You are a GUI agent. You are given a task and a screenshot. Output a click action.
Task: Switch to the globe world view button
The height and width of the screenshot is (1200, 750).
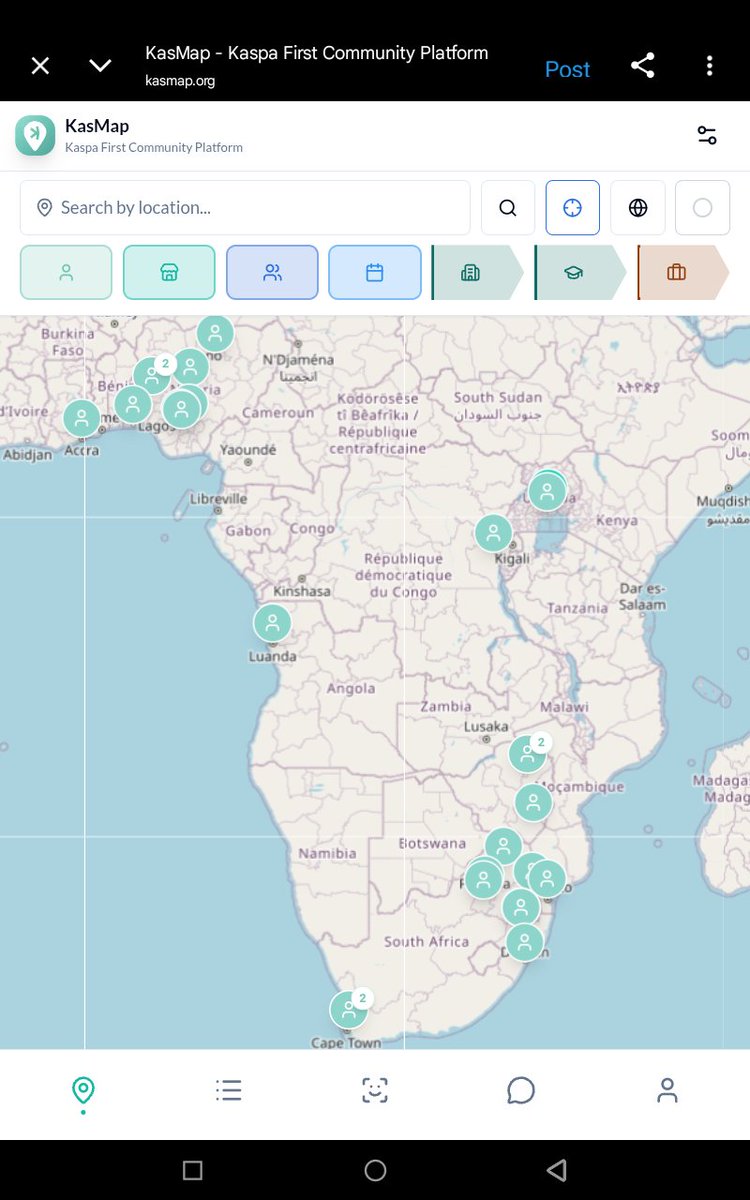638,208
